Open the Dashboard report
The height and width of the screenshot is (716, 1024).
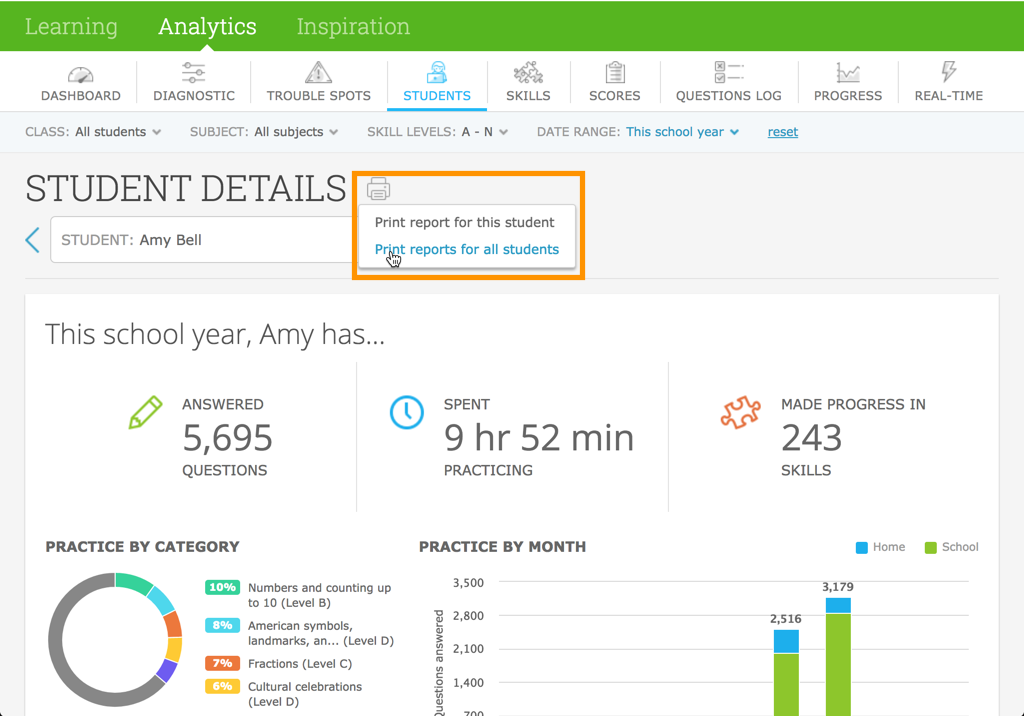click(80, 81)
